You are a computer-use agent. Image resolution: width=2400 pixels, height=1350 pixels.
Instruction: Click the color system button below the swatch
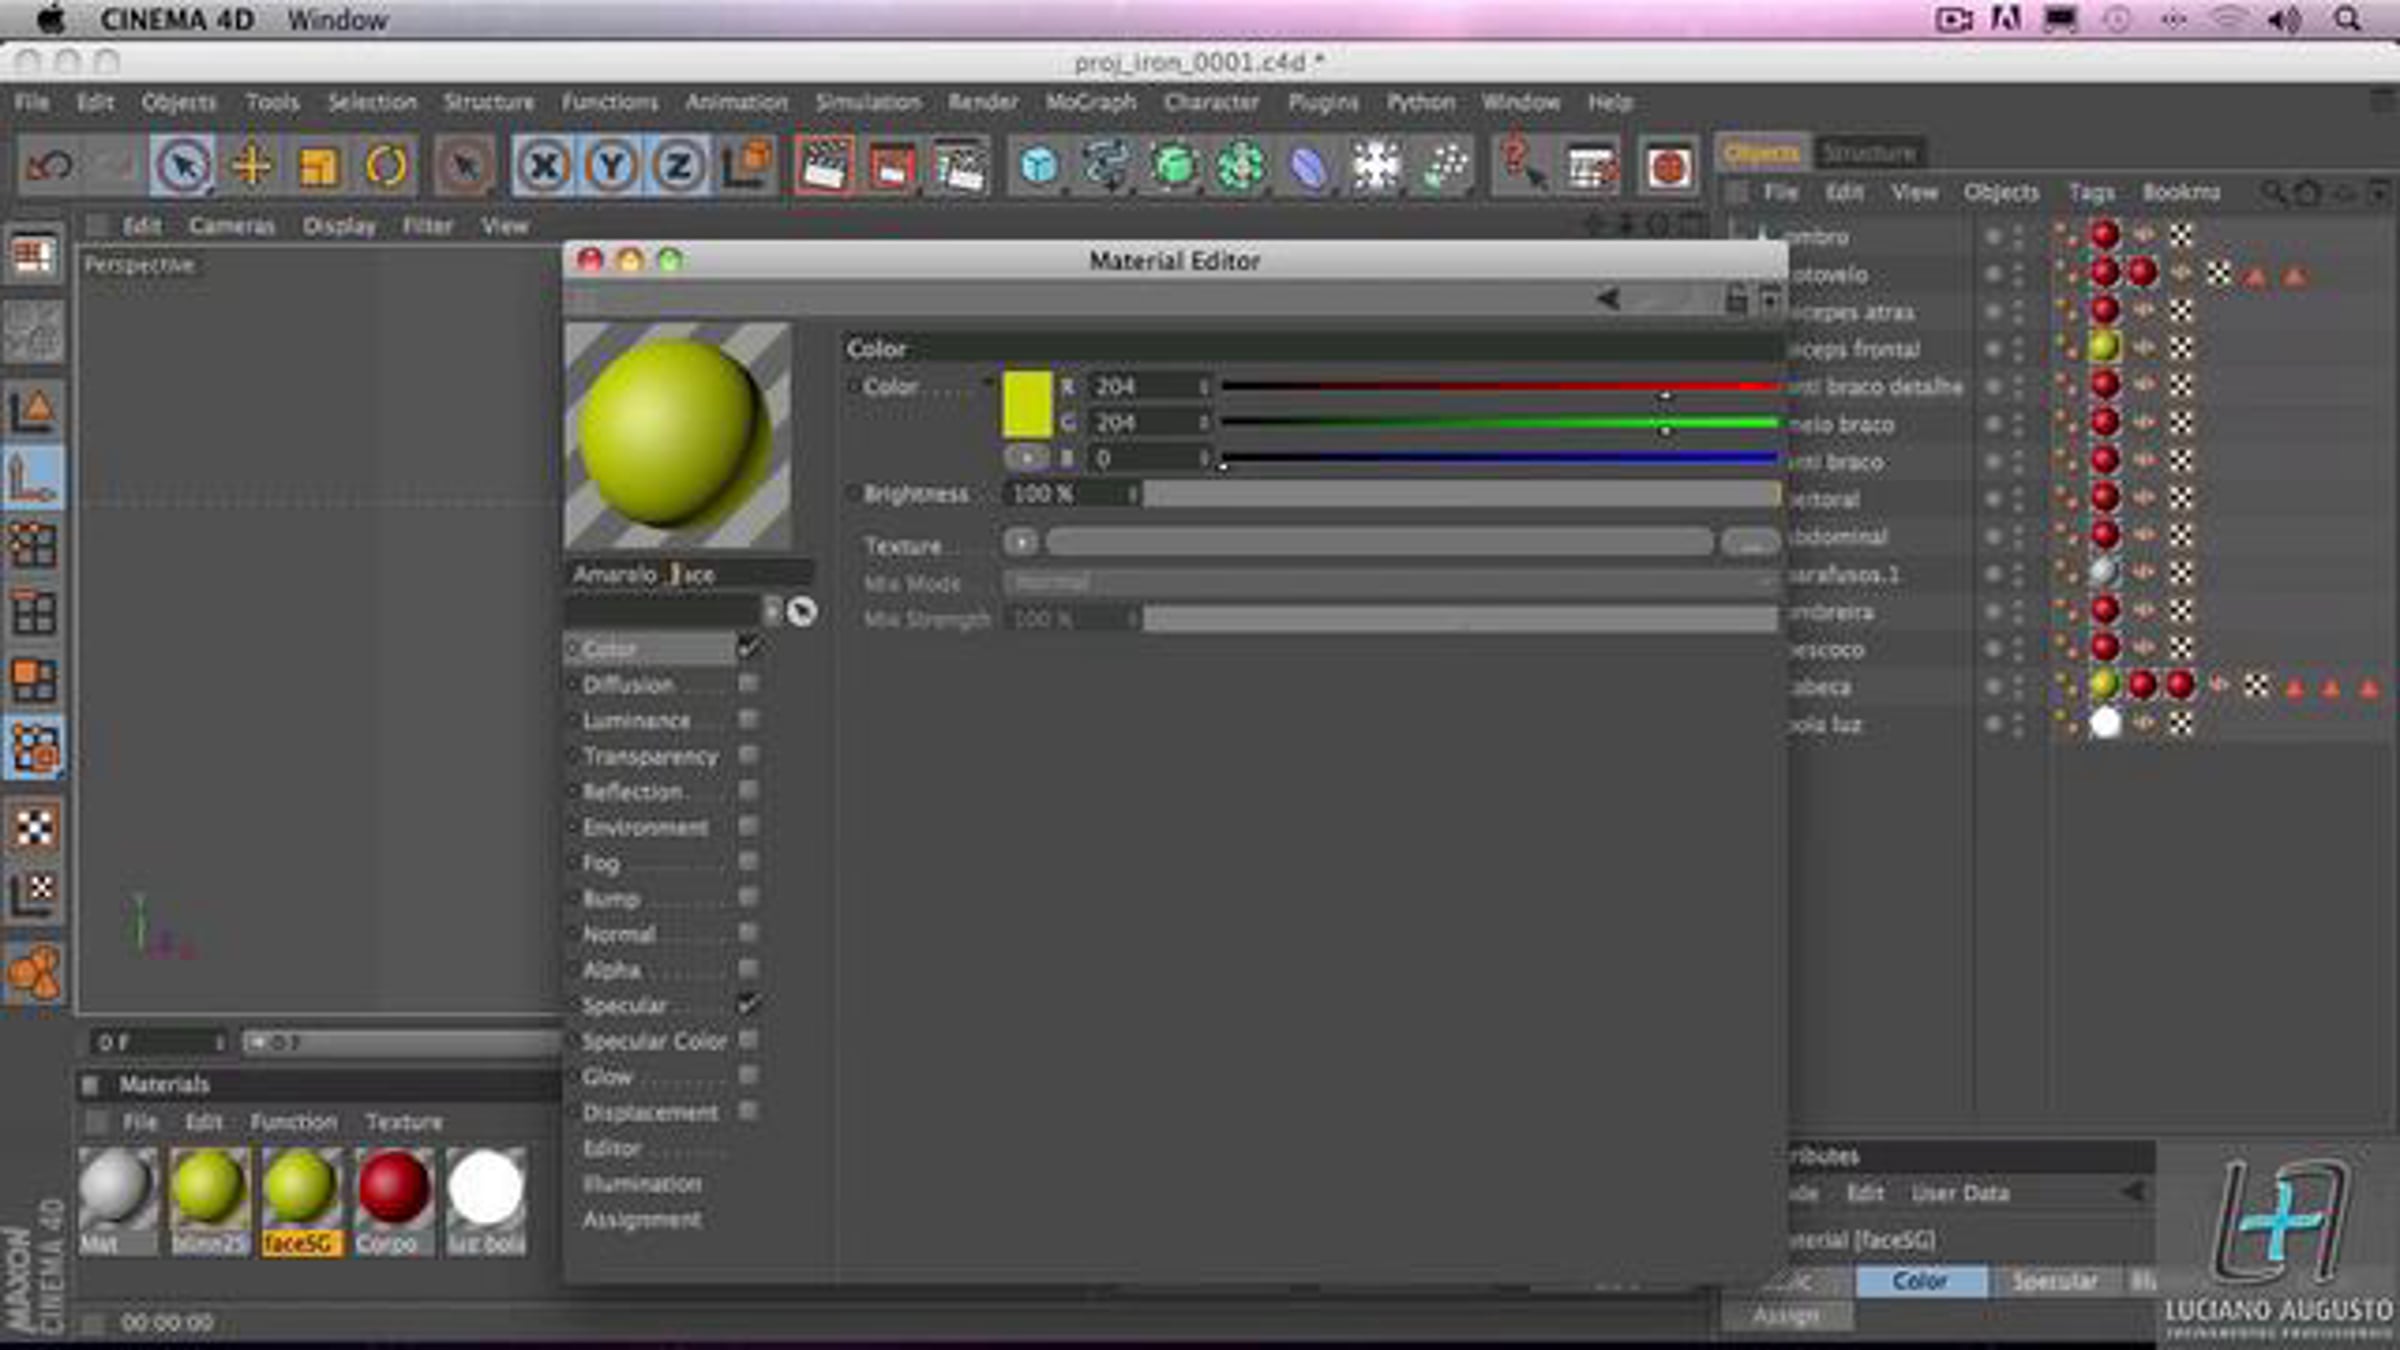pos(1027,458)
